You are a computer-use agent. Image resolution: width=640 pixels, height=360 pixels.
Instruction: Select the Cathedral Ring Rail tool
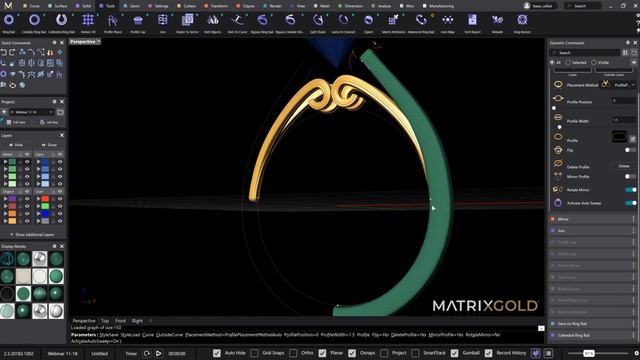click(x=62, y=23)
